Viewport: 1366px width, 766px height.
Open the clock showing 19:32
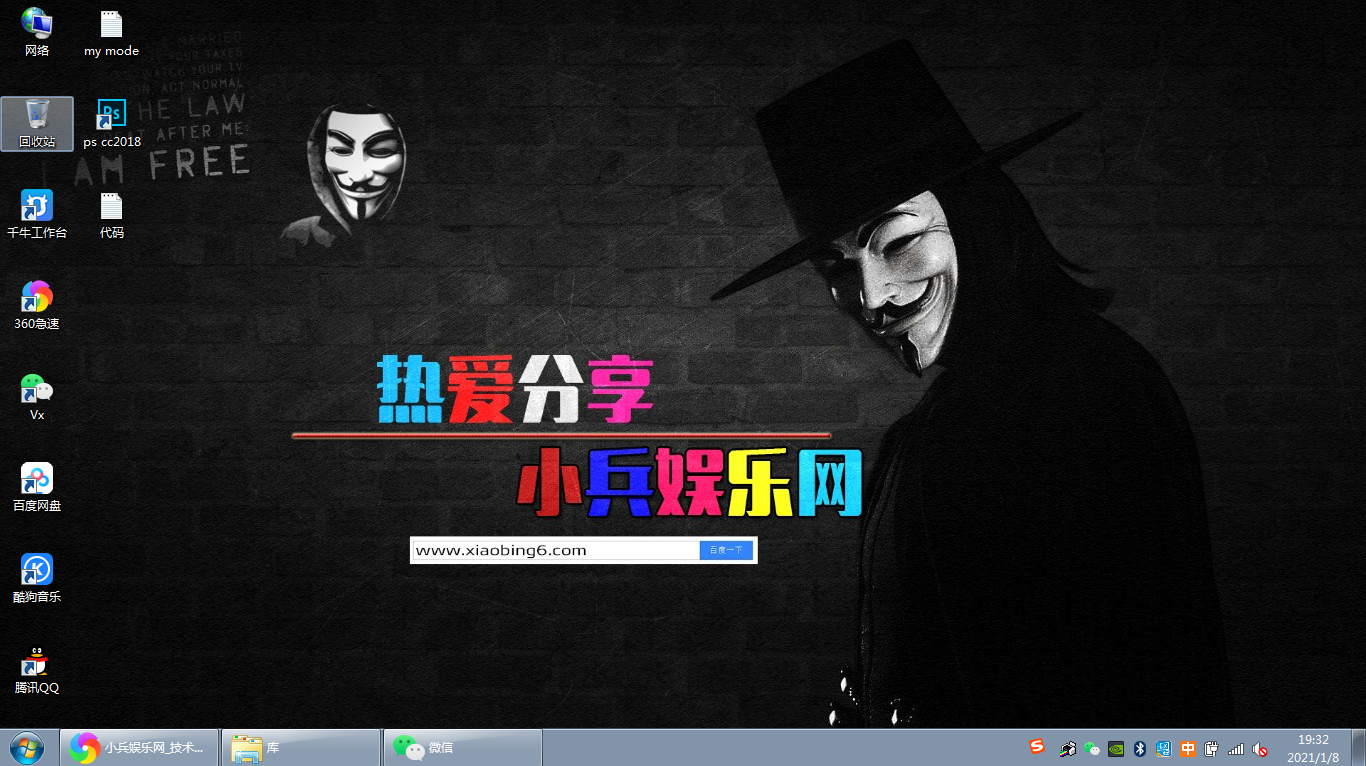(x=1313, y=748)
